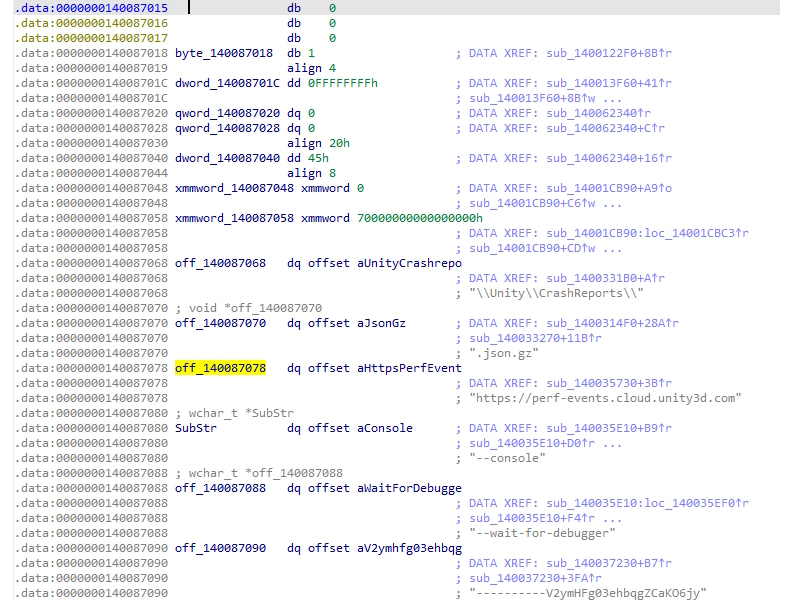
Task: Click label byte_140087018
Action: click(x=223, y=53)
